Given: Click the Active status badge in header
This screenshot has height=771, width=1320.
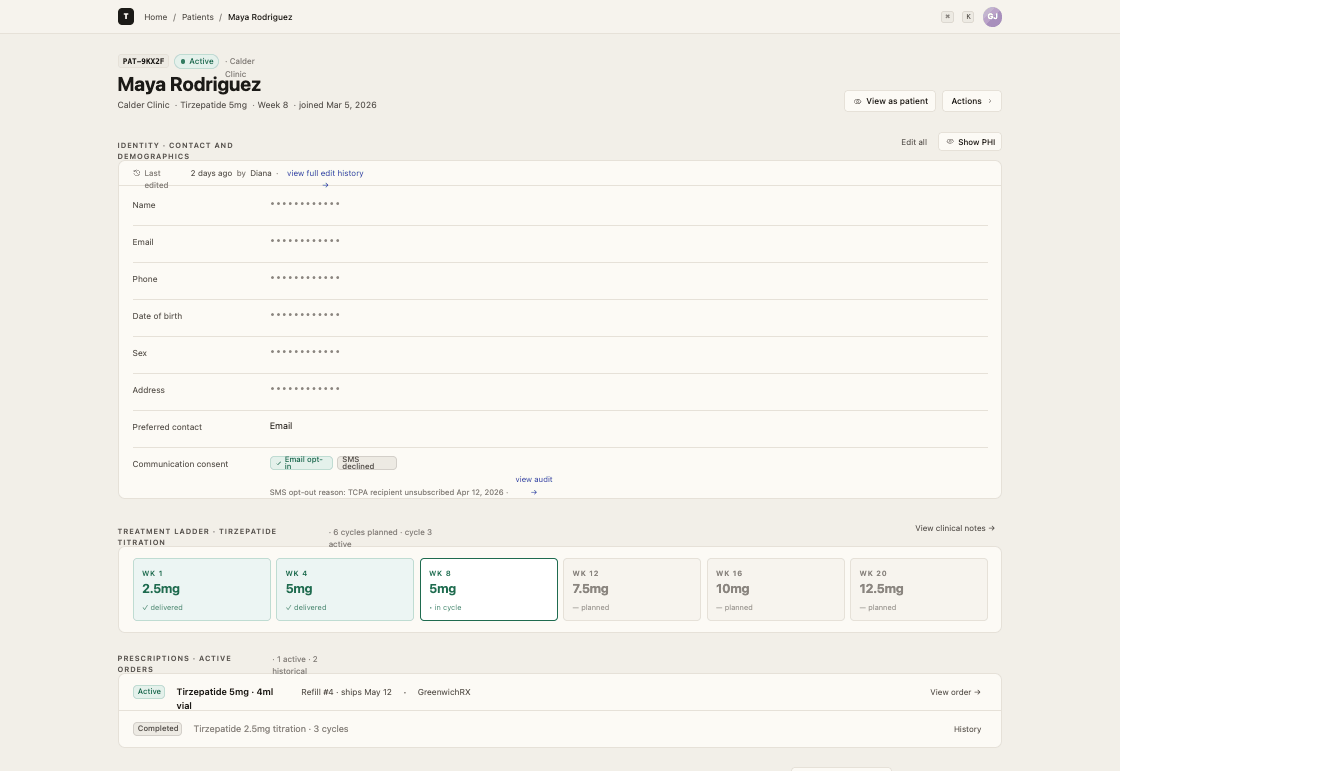Looking at the screenshot, I should point(196,61).
